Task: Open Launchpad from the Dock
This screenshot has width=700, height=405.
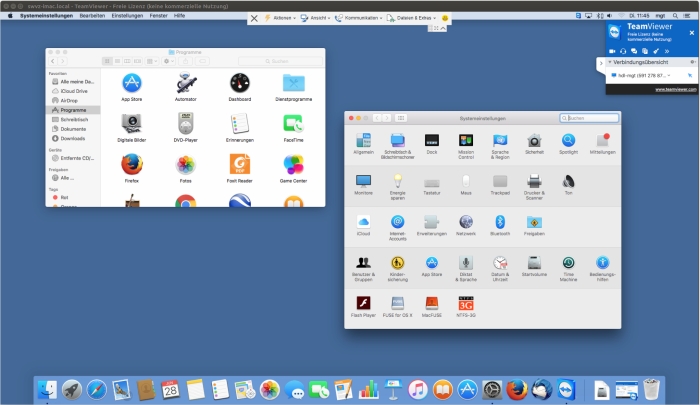Action: (x=72, y=390)
